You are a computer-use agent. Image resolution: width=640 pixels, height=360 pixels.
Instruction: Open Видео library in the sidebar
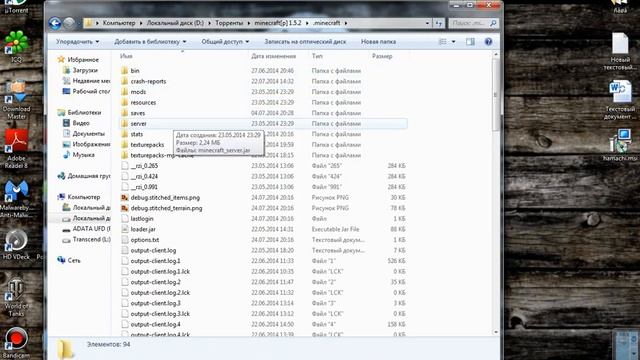[81, 123]
